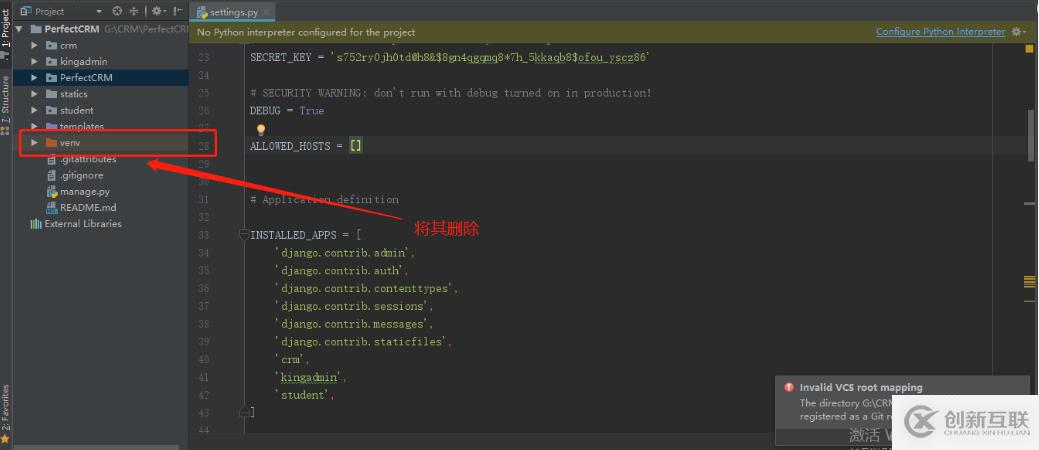Click the External Libraries bar-chart icon
This screenshot has width=1039, height=450.
[36, 224]
